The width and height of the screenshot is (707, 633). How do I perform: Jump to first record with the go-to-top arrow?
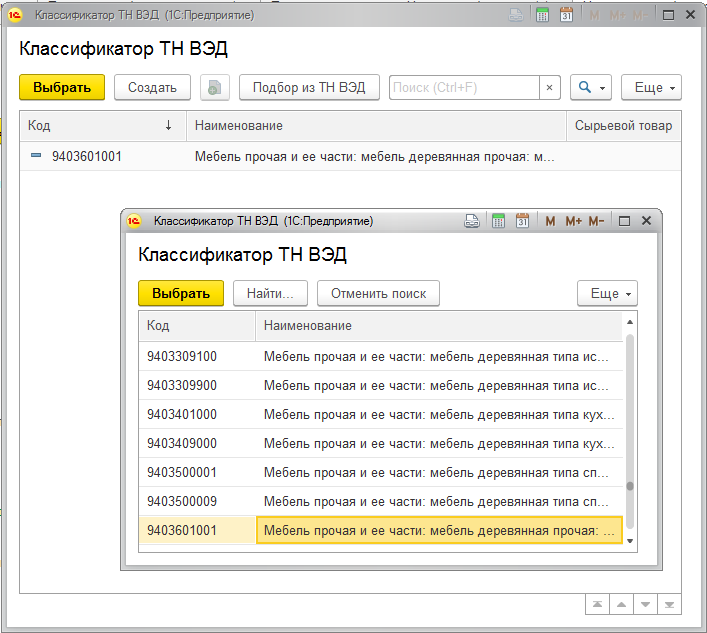597,604
